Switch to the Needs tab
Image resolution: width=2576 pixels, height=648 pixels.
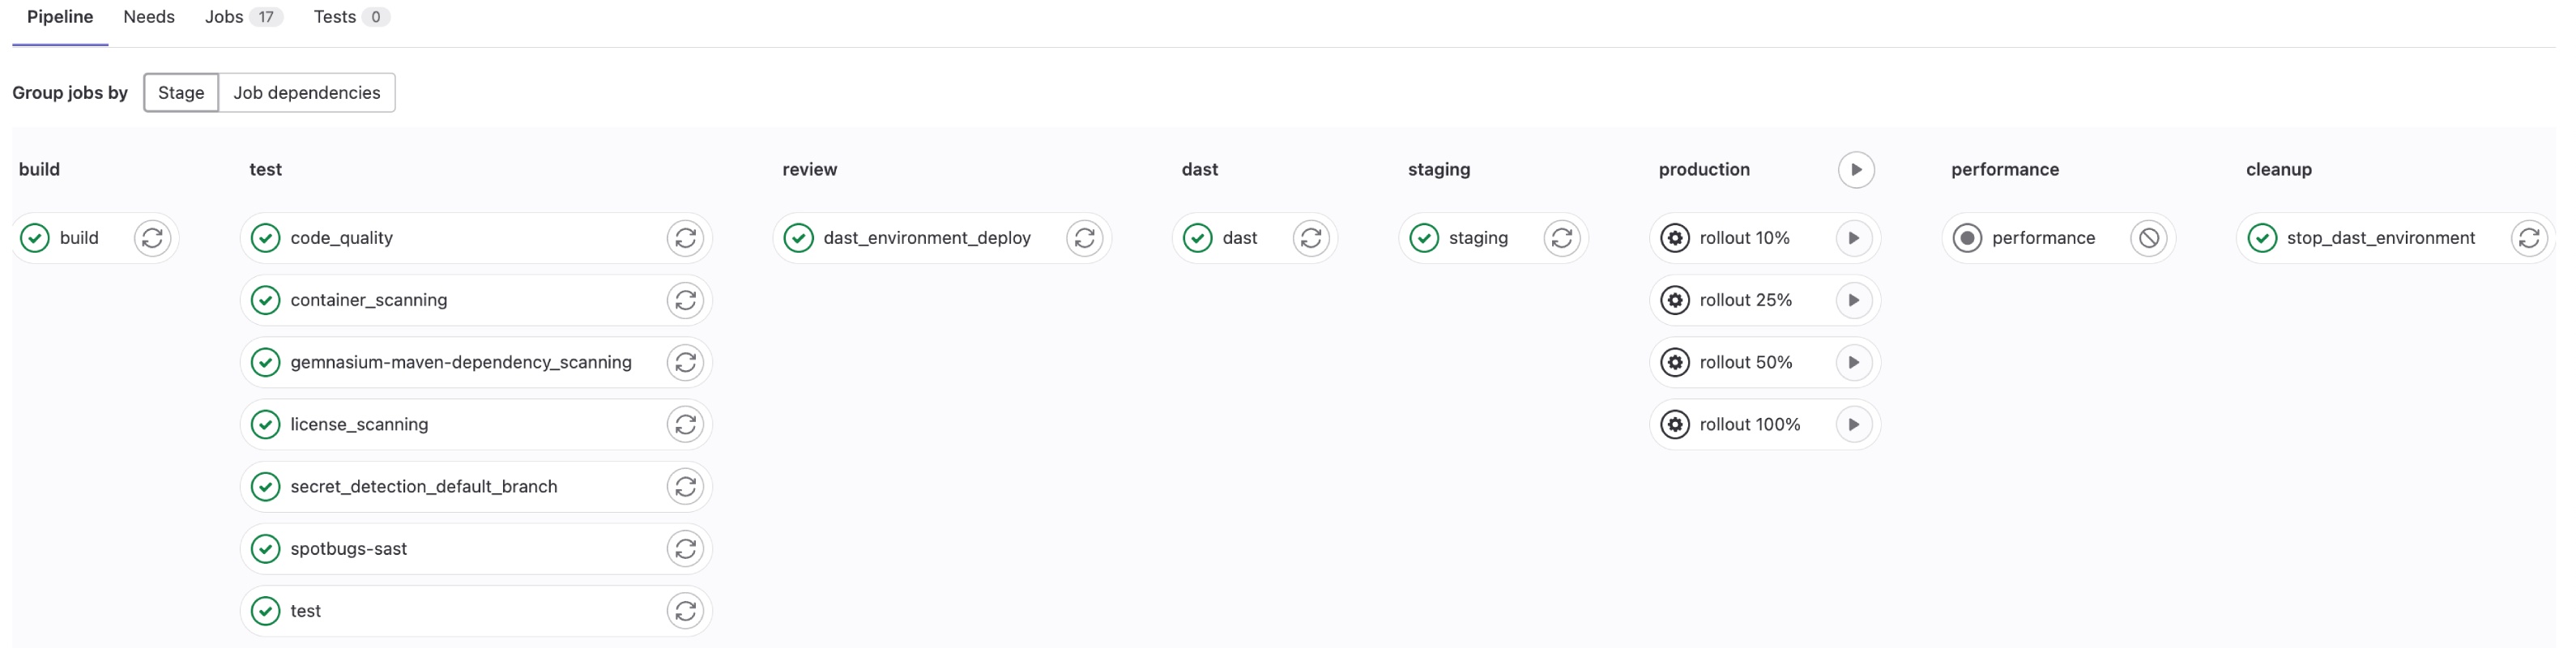pos(149,17)
